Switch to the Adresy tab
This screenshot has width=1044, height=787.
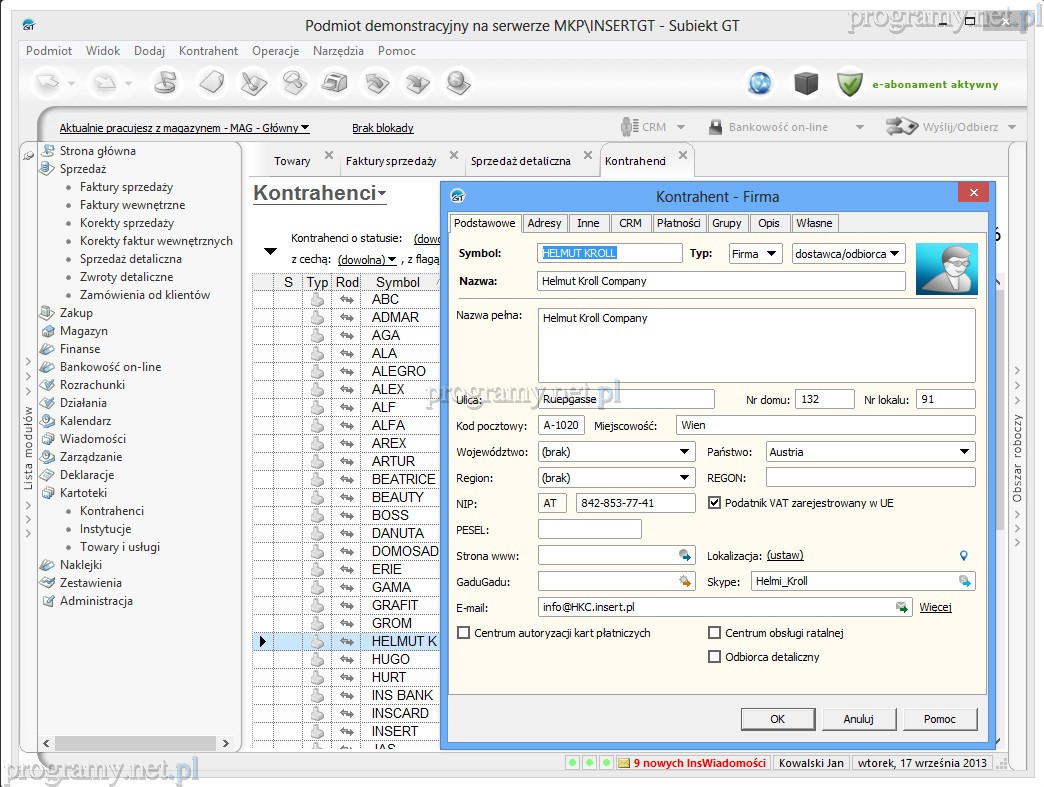click(544, 223)
